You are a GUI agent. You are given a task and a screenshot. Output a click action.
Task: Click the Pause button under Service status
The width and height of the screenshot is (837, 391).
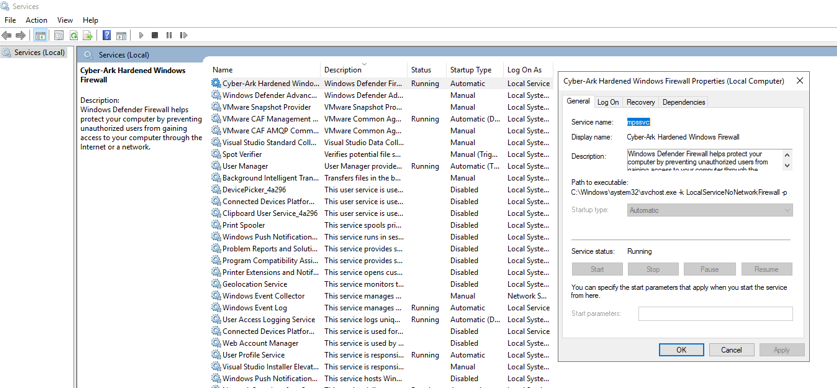709,269
